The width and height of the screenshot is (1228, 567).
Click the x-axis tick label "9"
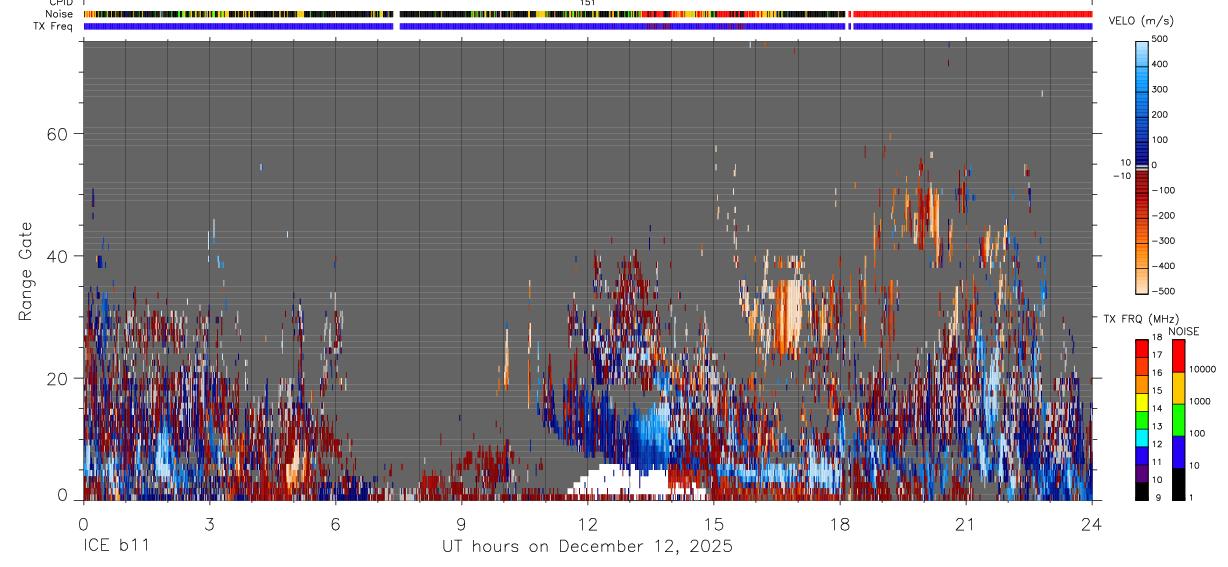(461, 524)
